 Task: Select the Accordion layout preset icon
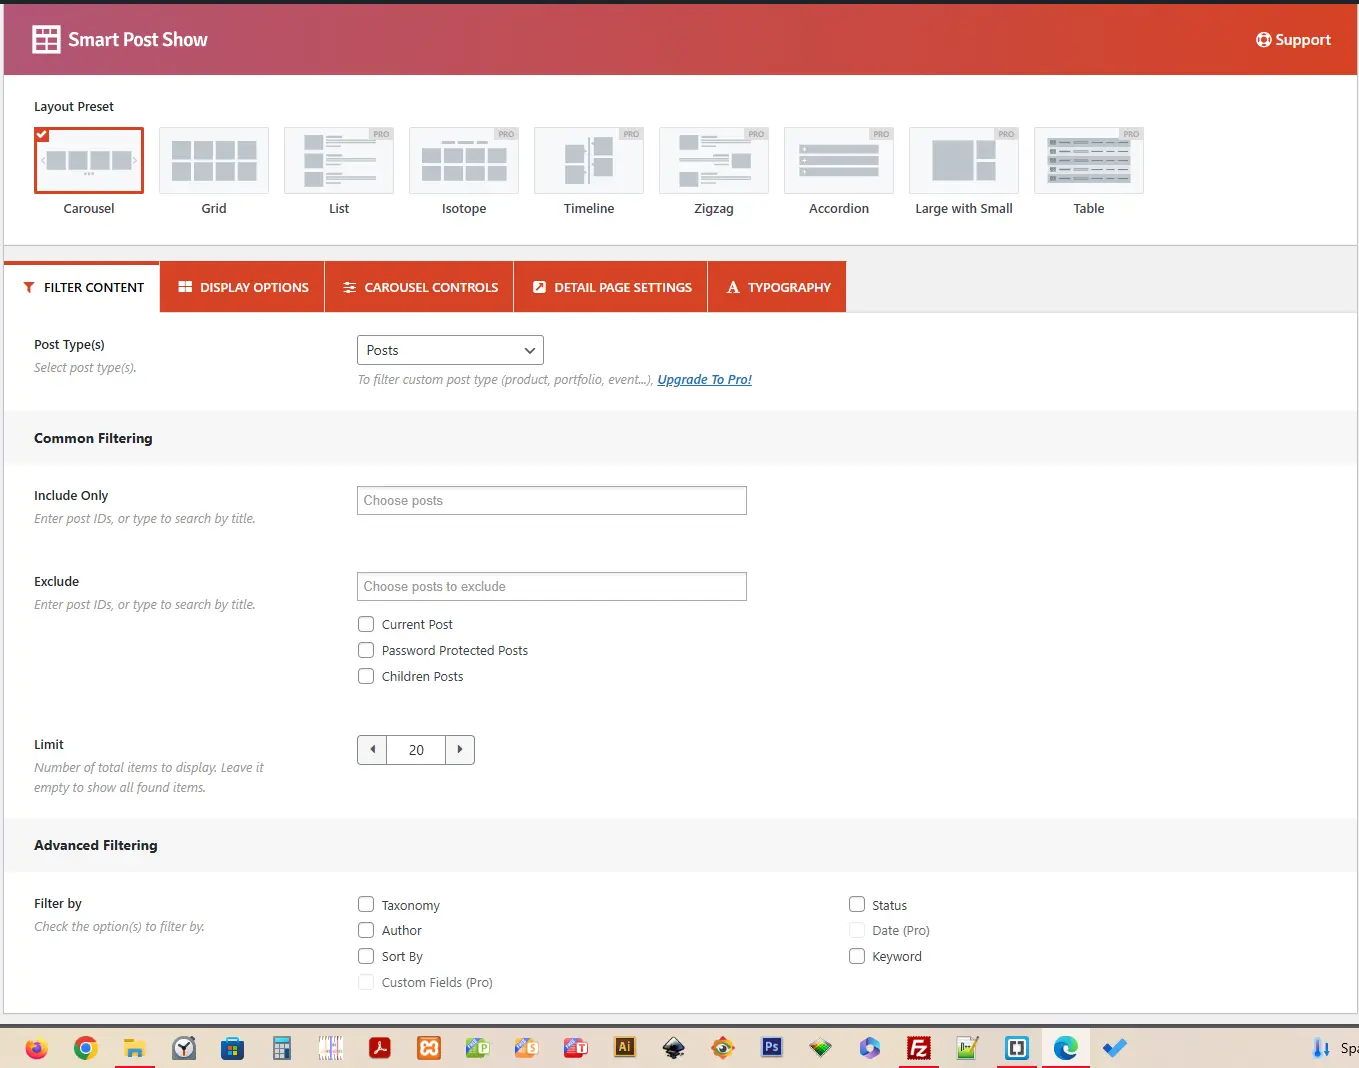[x=839, y=160]
